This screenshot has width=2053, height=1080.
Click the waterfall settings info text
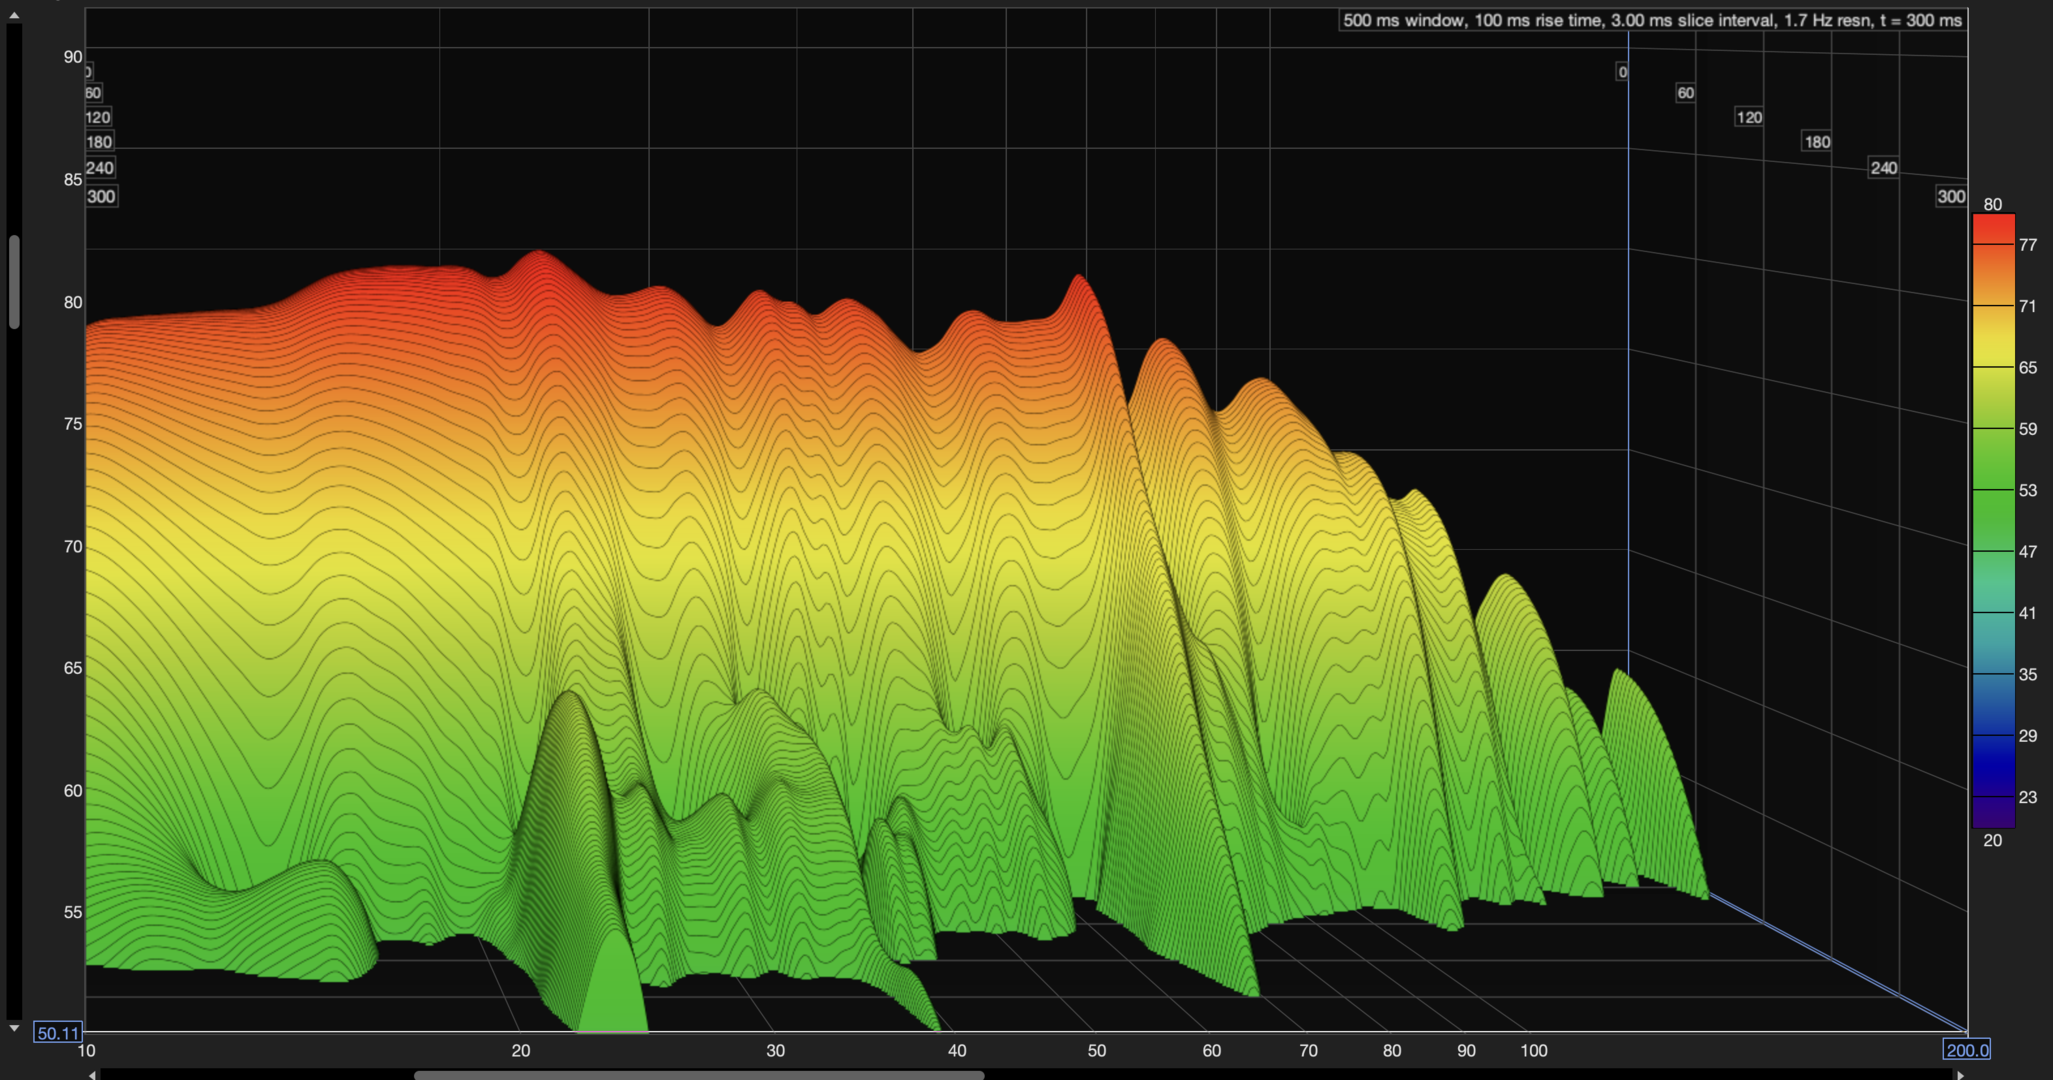click(1652, 20)
